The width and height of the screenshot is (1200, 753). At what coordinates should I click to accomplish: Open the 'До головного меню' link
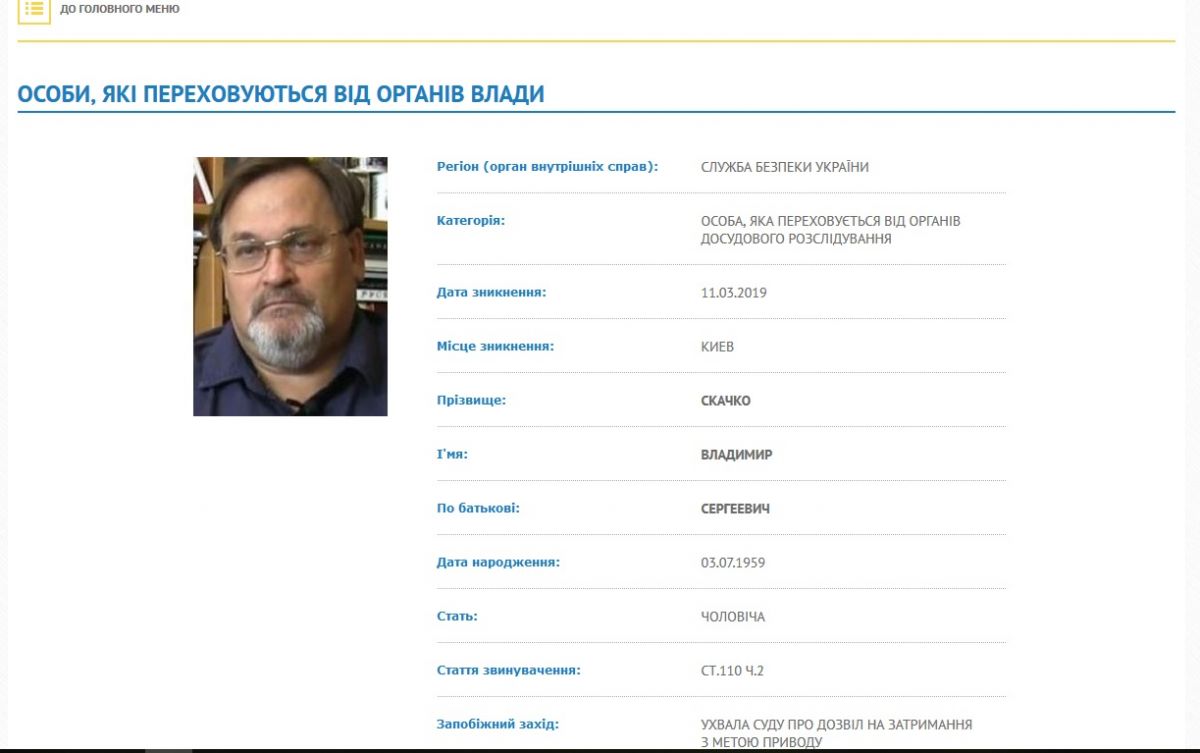[x=120, y=9]
